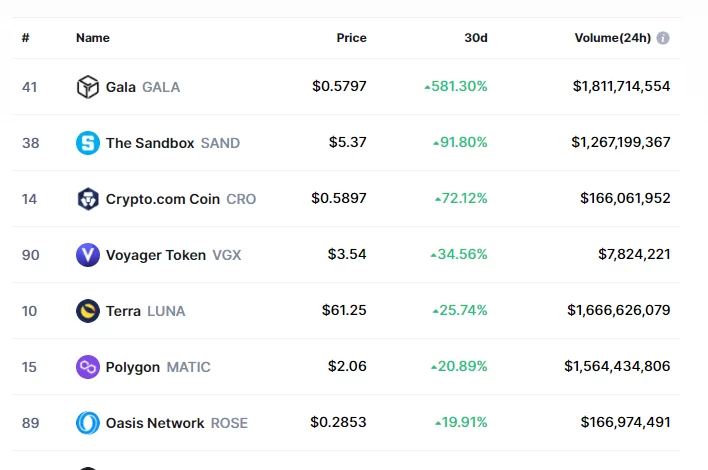Click The Sandbox blue S icon
This screenshot has width=708, height=470.
click(88, 143)
